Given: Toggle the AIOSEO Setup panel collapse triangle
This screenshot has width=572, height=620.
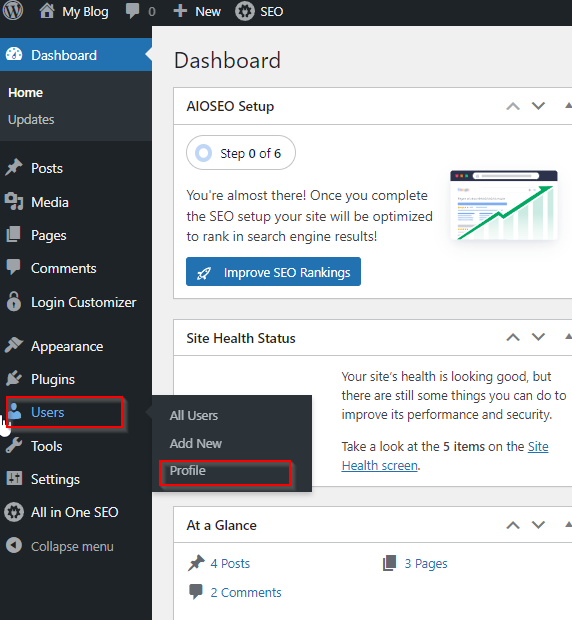Looking at the screenshot, I should [x=568, y=106].
